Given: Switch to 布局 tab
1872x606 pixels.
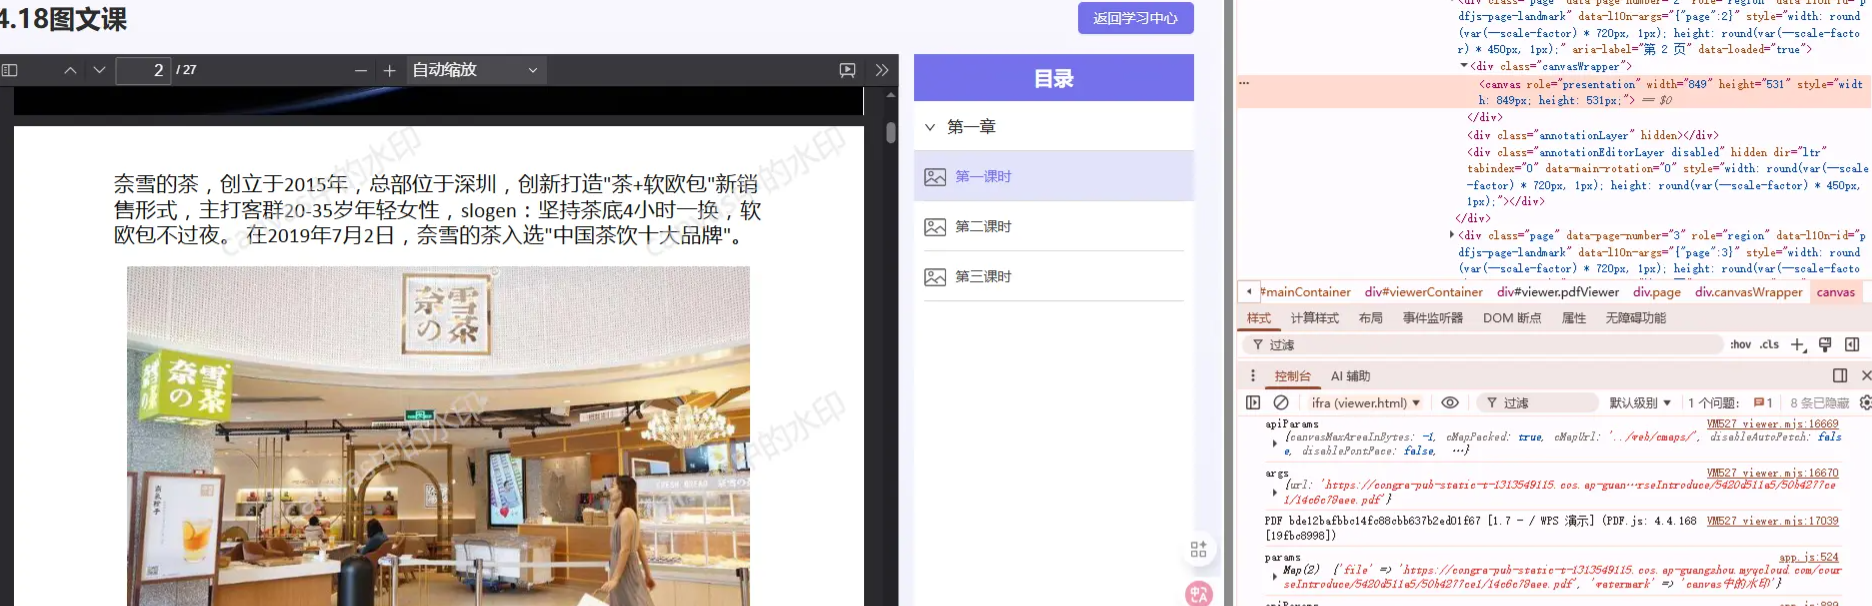Looking at the screenshot, I should coord(1371,318).
